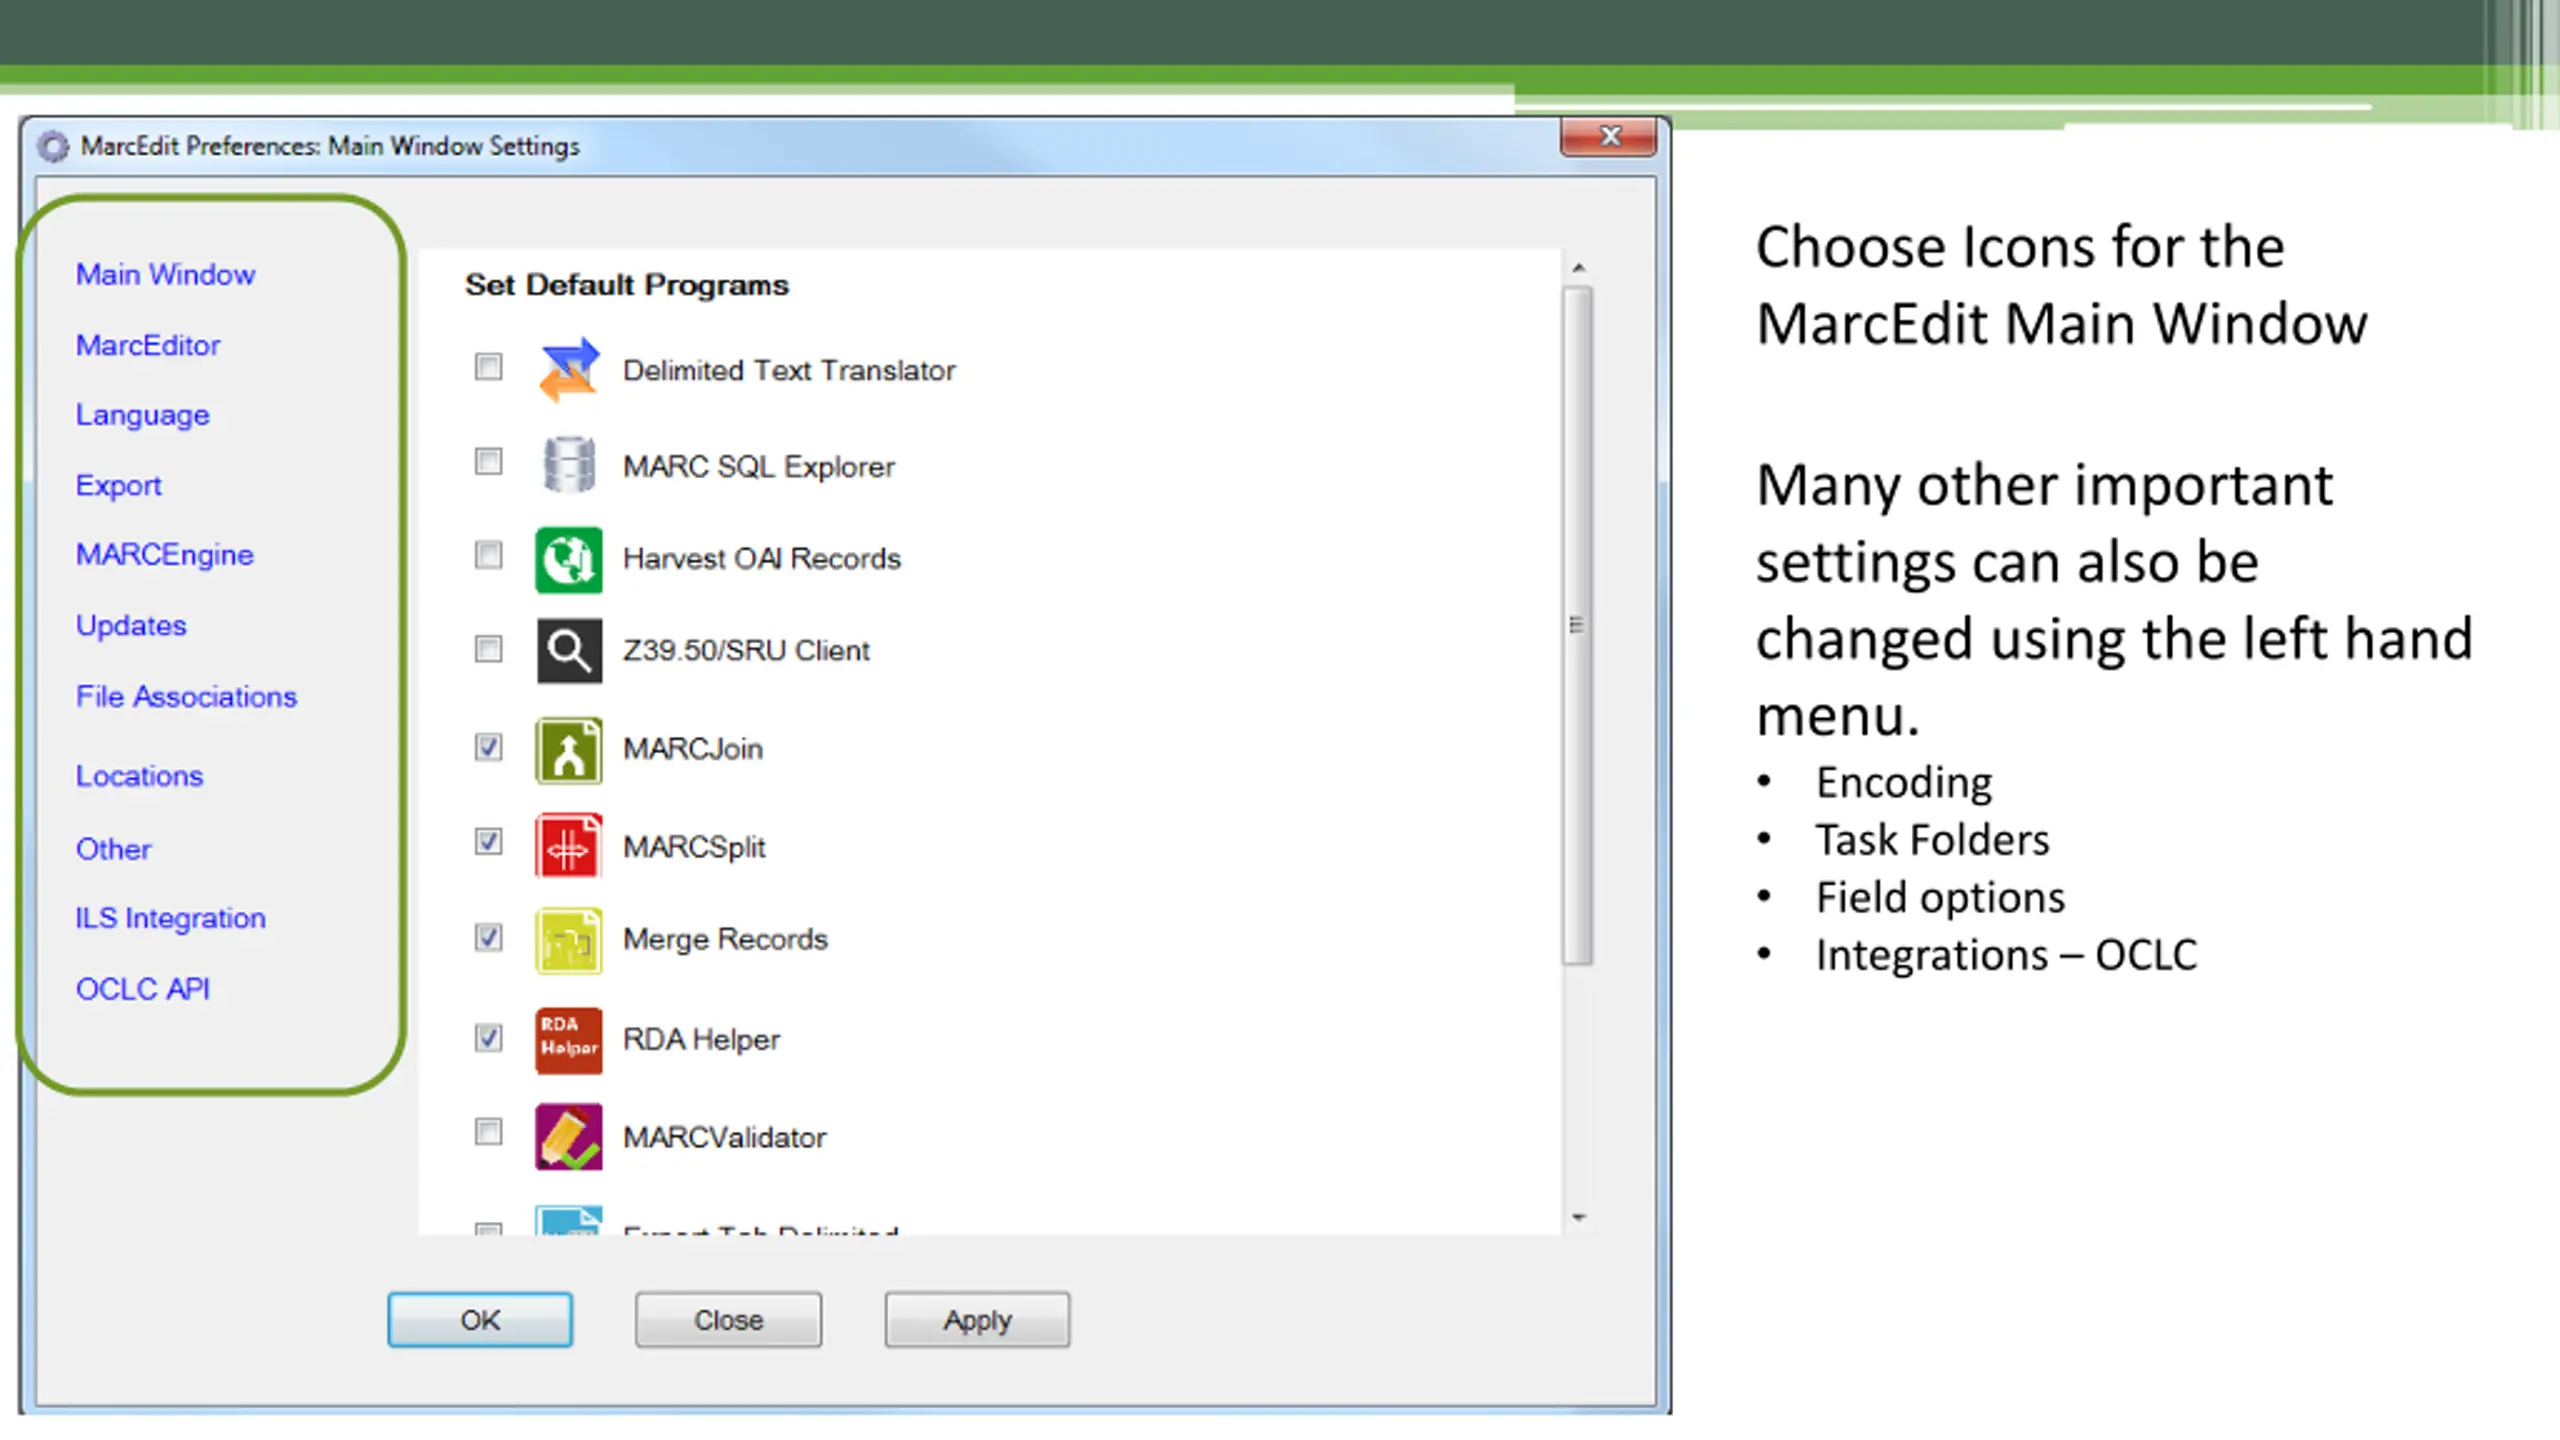This screenshot has width=2560, height=1440.
Task: Click the RDA Helper icon
Action: click(x=569, y=1040)
